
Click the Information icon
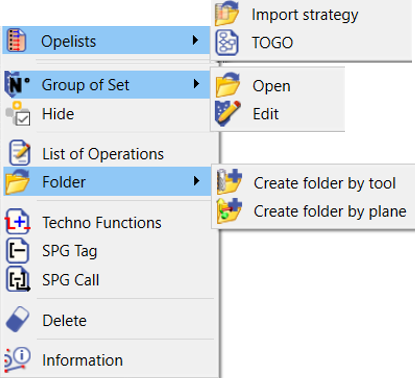(17, 359)
